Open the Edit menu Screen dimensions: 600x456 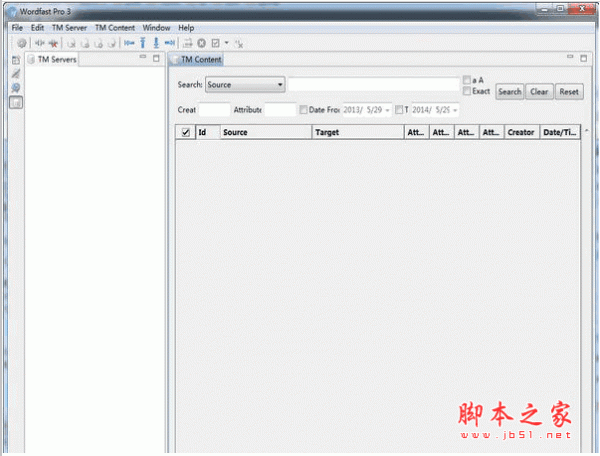38,28
